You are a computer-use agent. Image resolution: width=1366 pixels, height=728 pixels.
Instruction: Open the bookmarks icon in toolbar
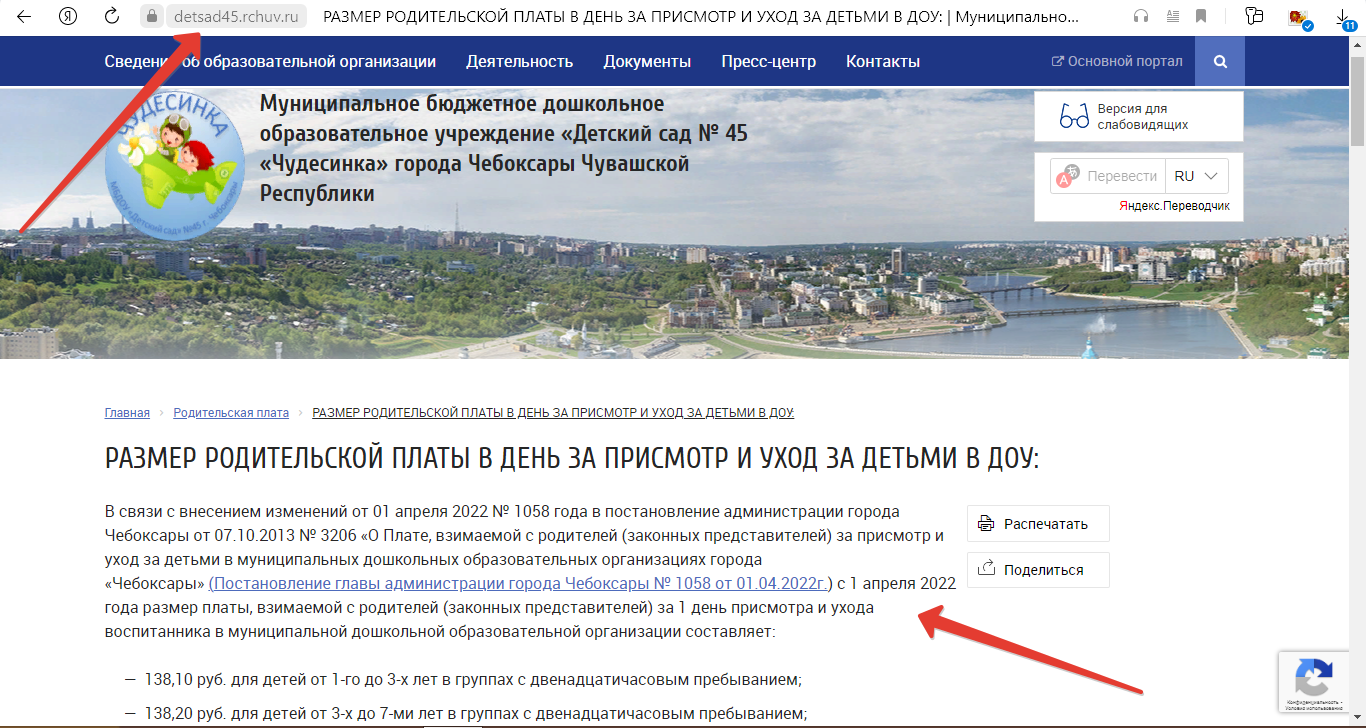click(x=1201, y=15)
